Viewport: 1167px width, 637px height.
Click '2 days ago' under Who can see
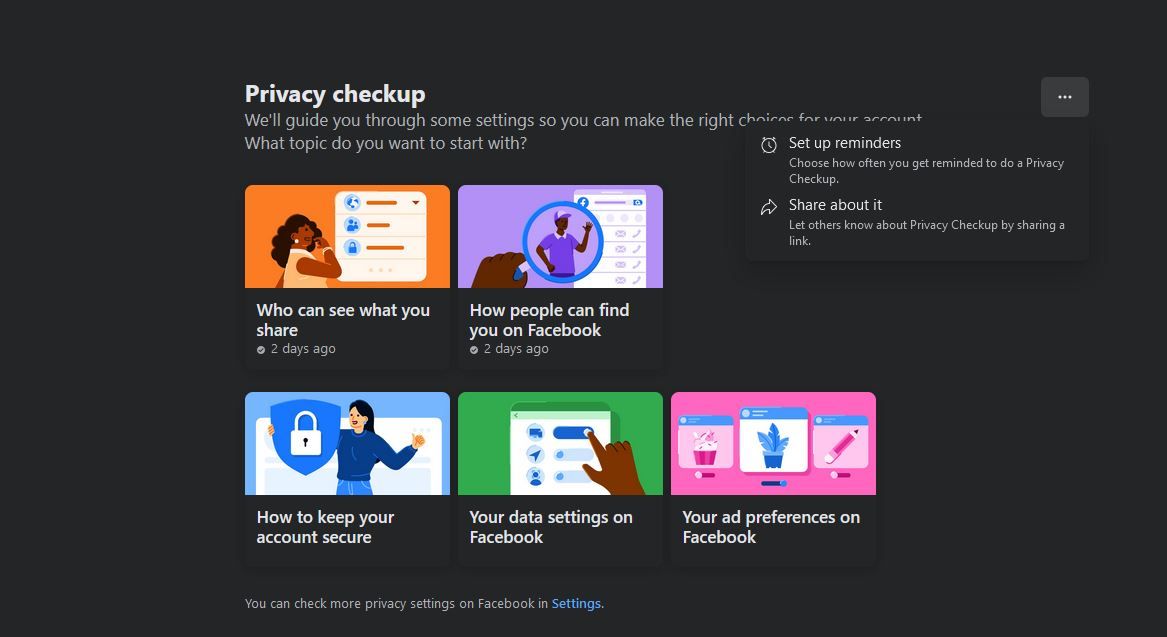[303, 349]
